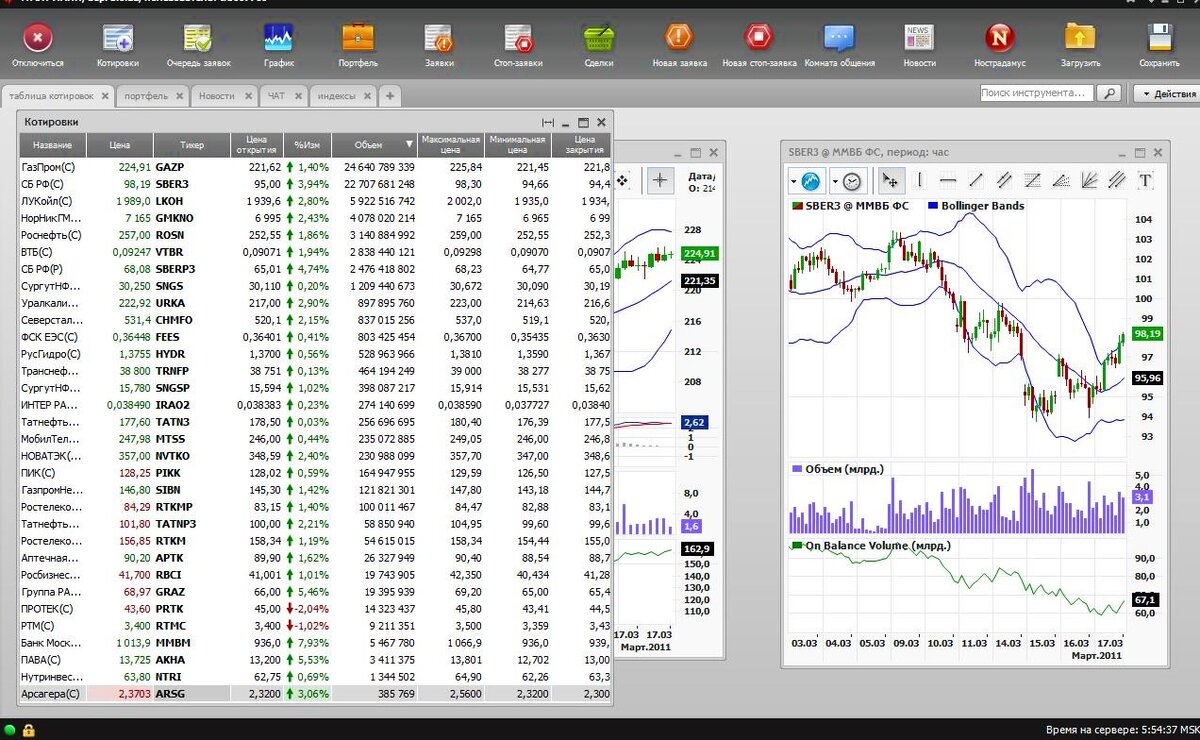Open the Очередь заявок order queue
Viewport: 1200px width, 740px height.
point(198,38)
